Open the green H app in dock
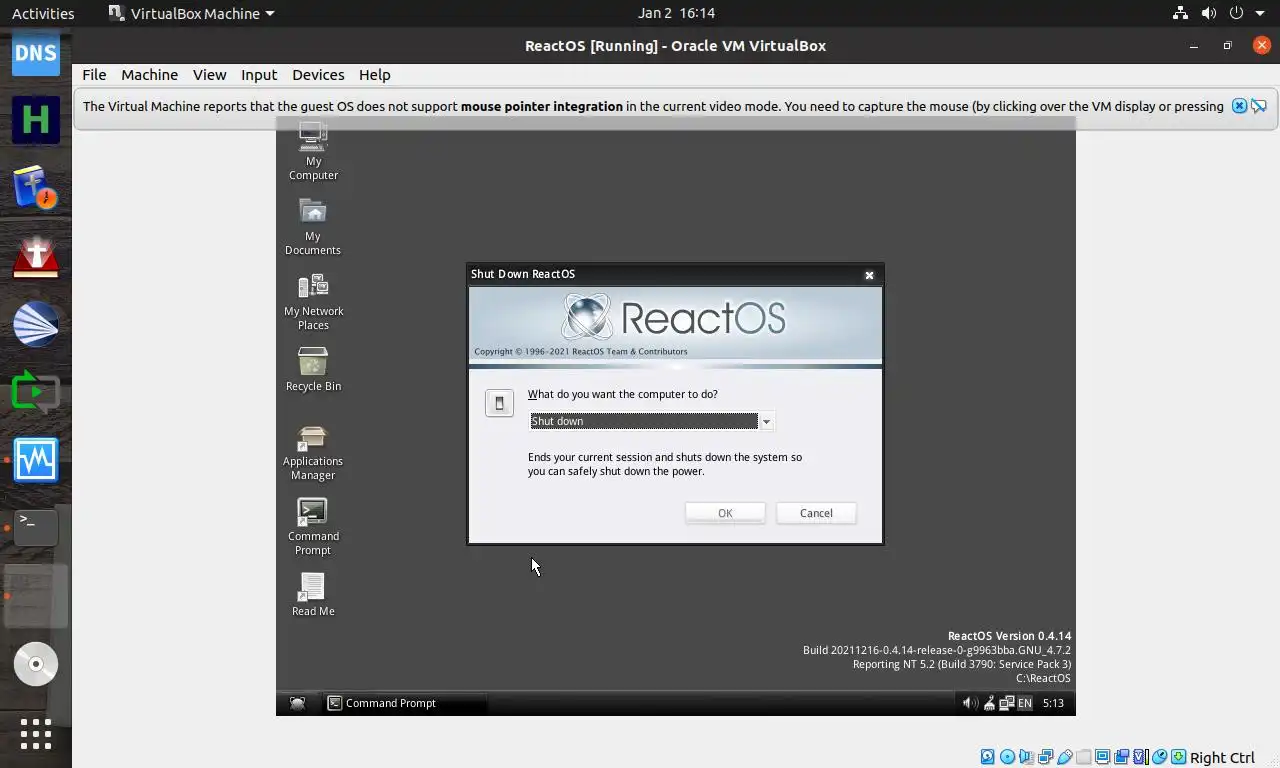The width and height of the screenshot is (1280, 768). pos(35,120)
